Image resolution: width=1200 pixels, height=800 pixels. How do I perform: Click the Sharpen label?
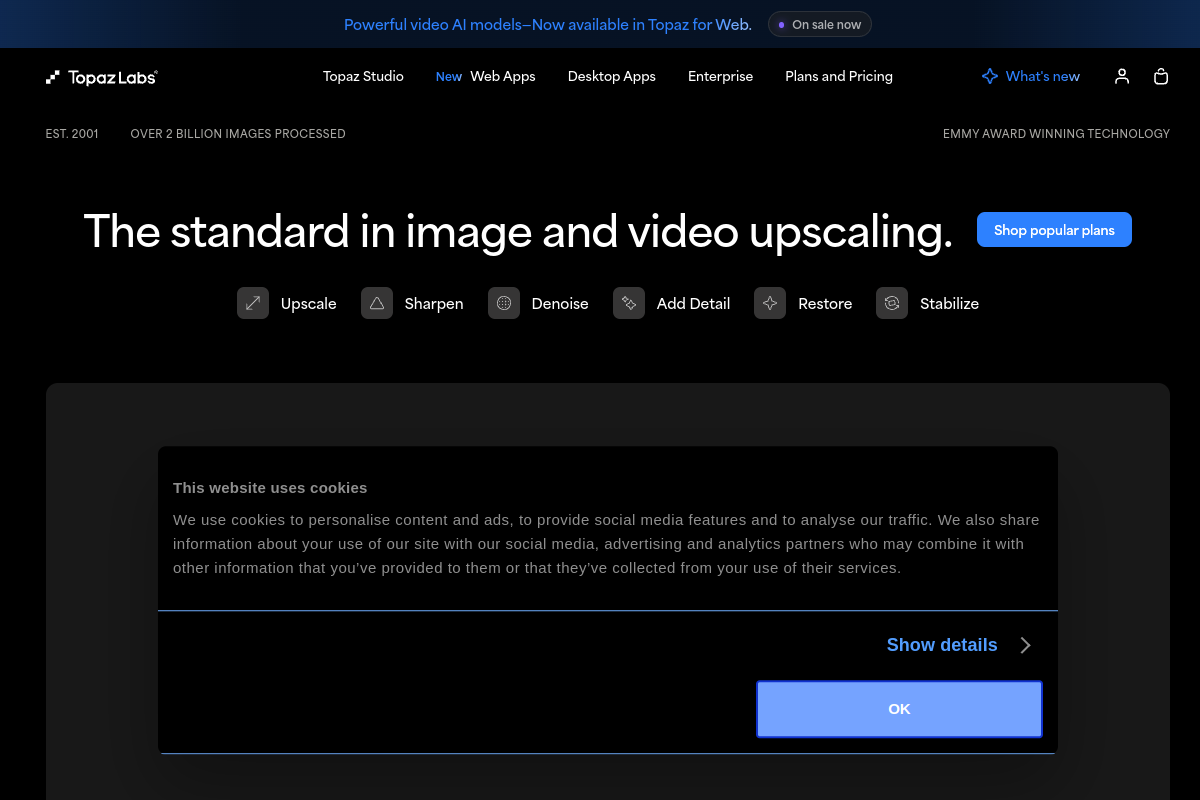(434, 303)
